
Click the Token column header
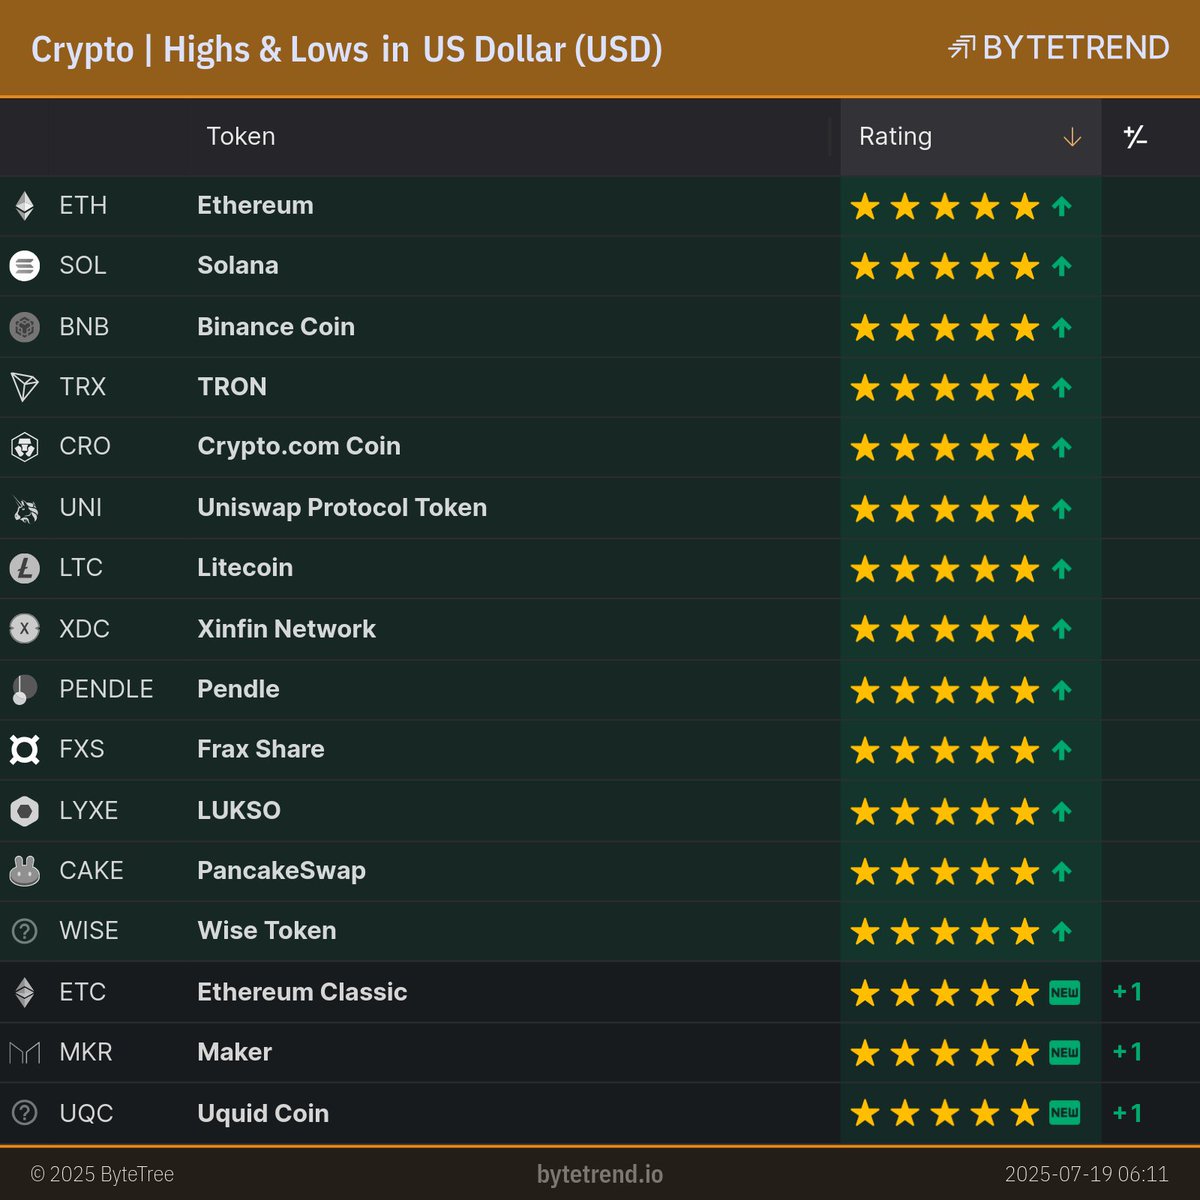[x=240, y=137]
